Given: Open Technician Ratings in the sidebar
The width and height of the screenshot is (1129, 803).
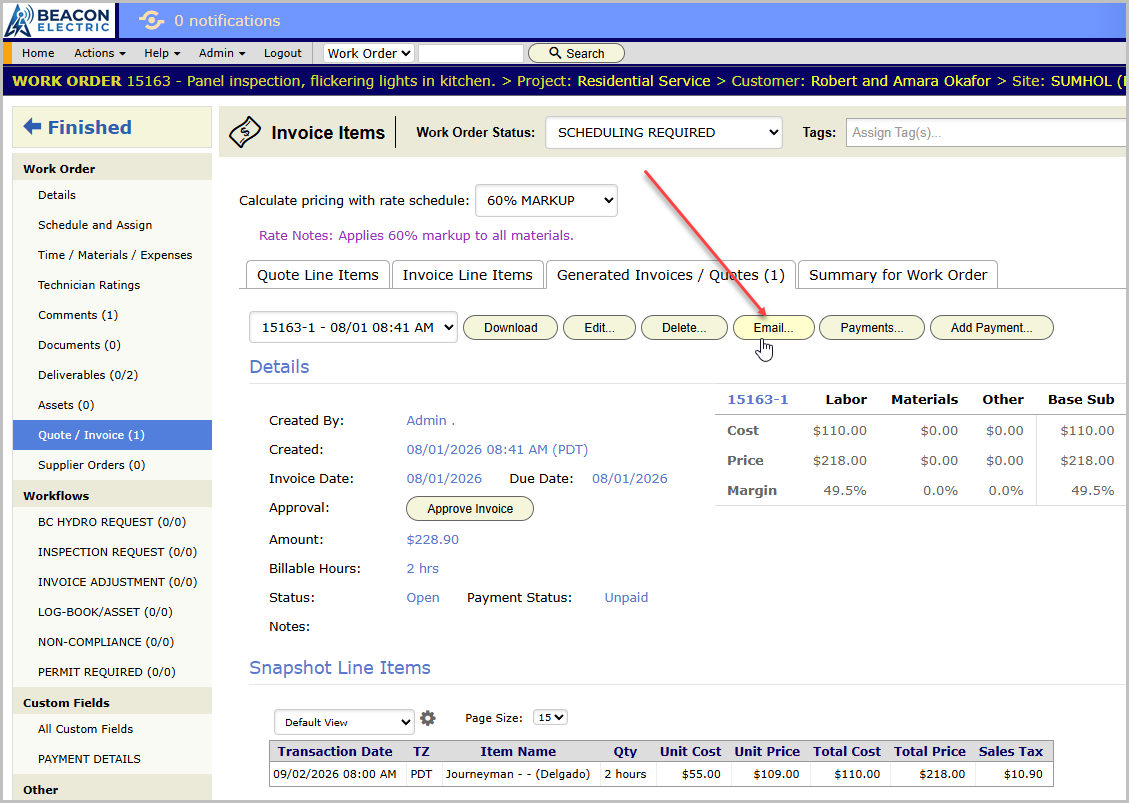Looking at the screenshot, I should [89, 285].
